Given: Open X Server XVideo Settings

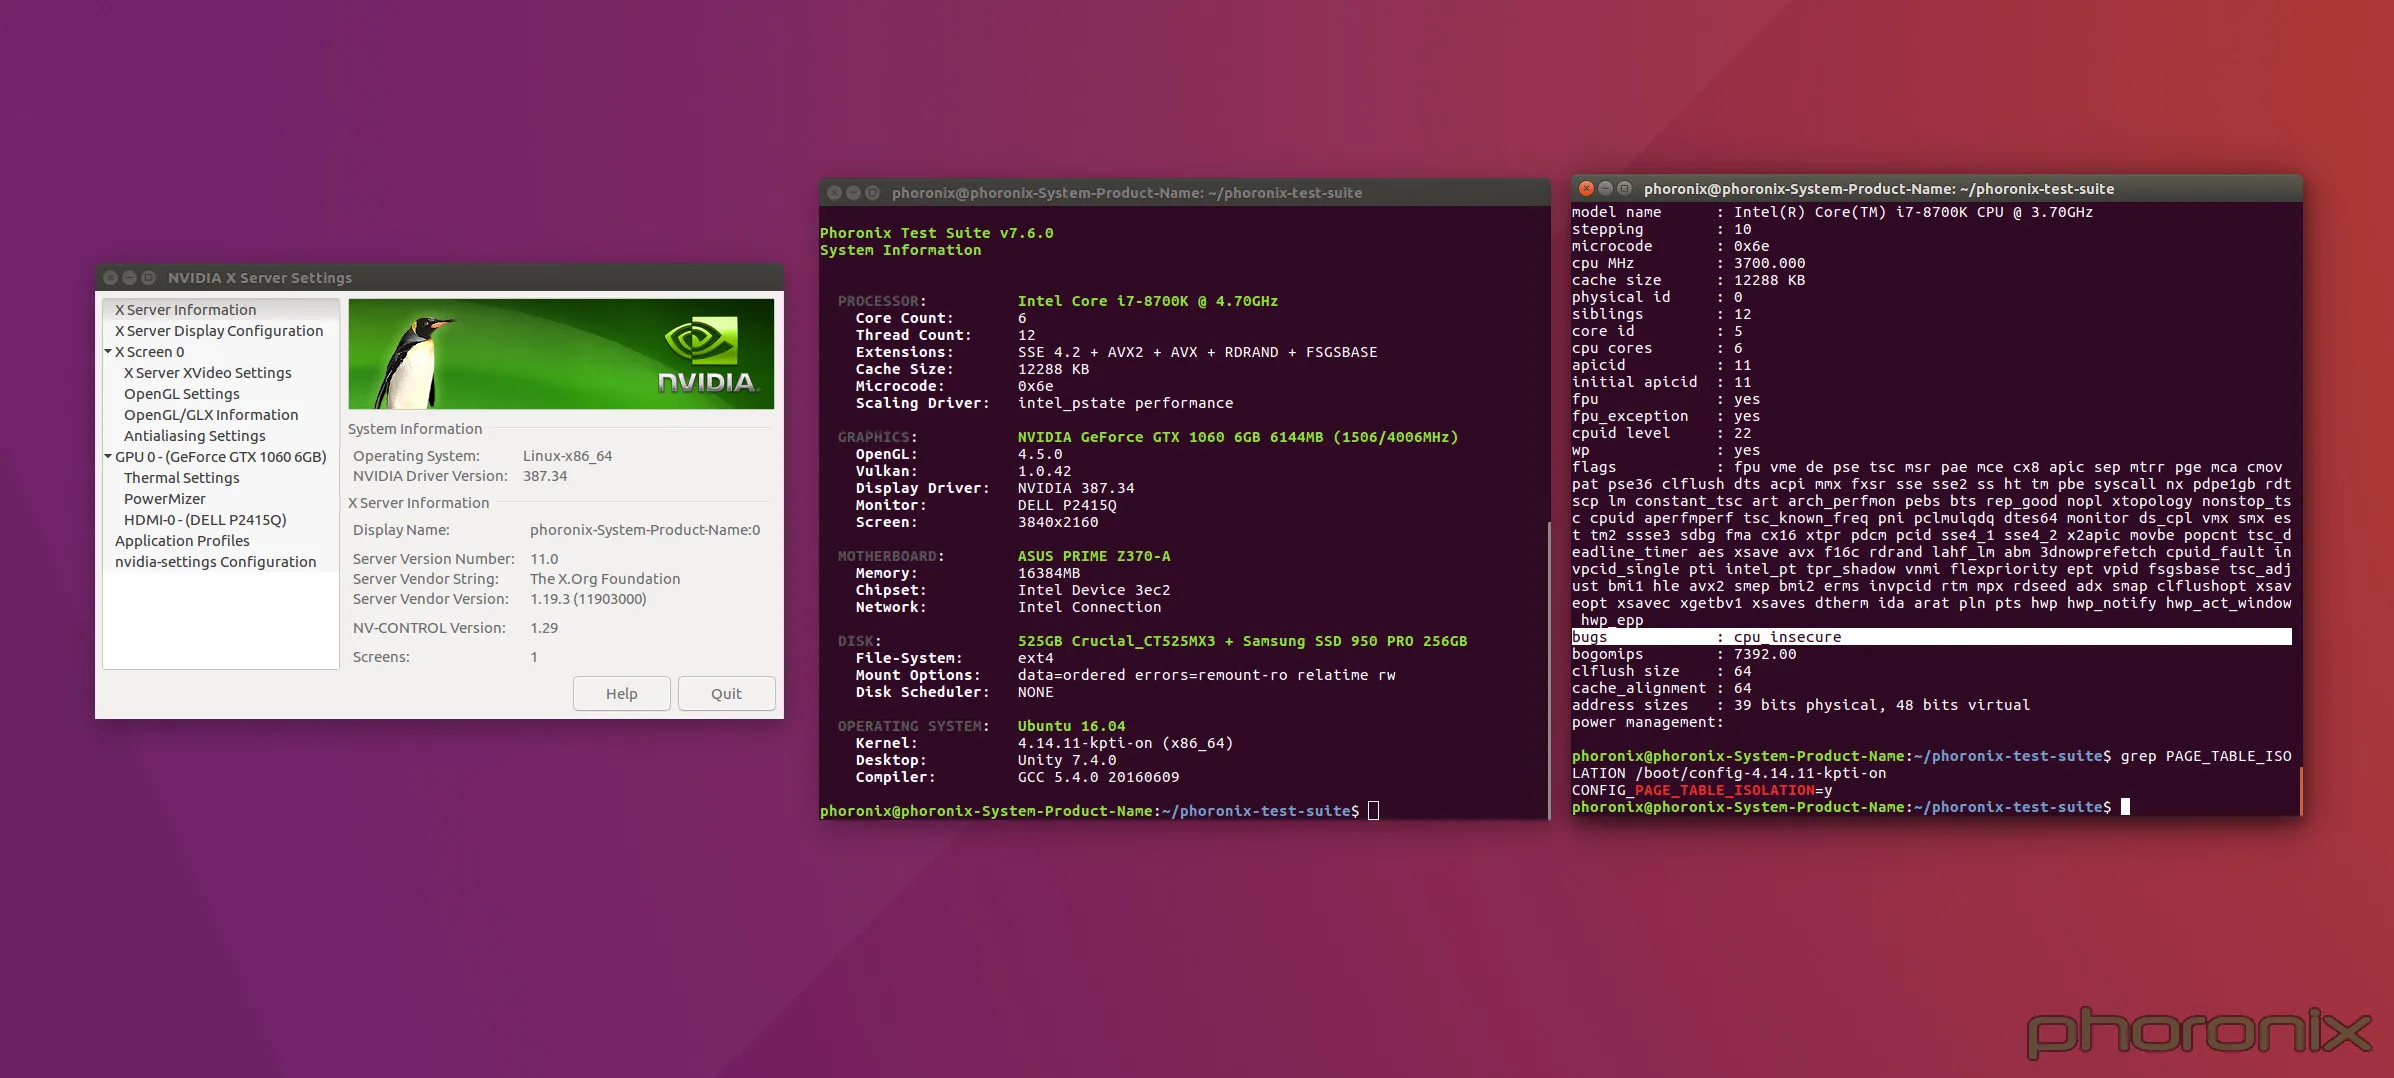Looking at the screenshot, I should [x=208, y=373].
